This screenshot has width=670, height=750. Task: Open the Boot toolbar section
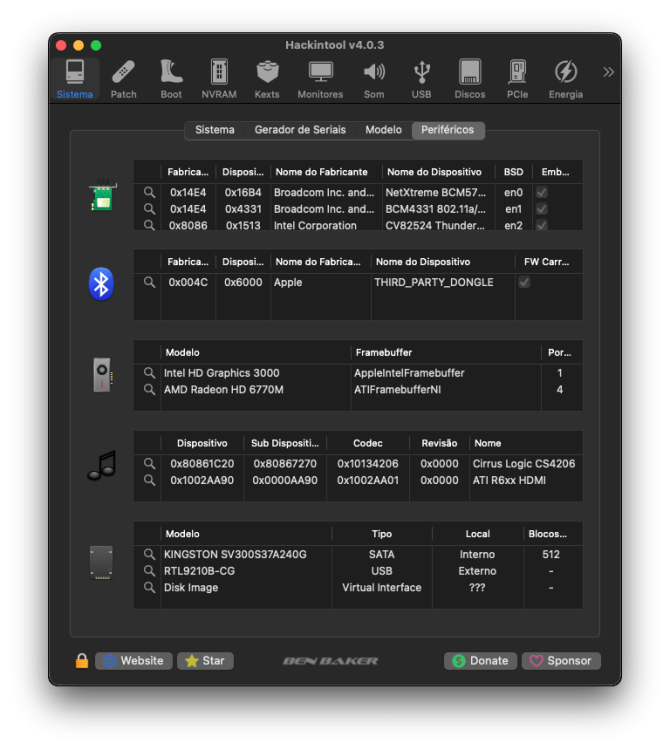[x=171, y=79]
